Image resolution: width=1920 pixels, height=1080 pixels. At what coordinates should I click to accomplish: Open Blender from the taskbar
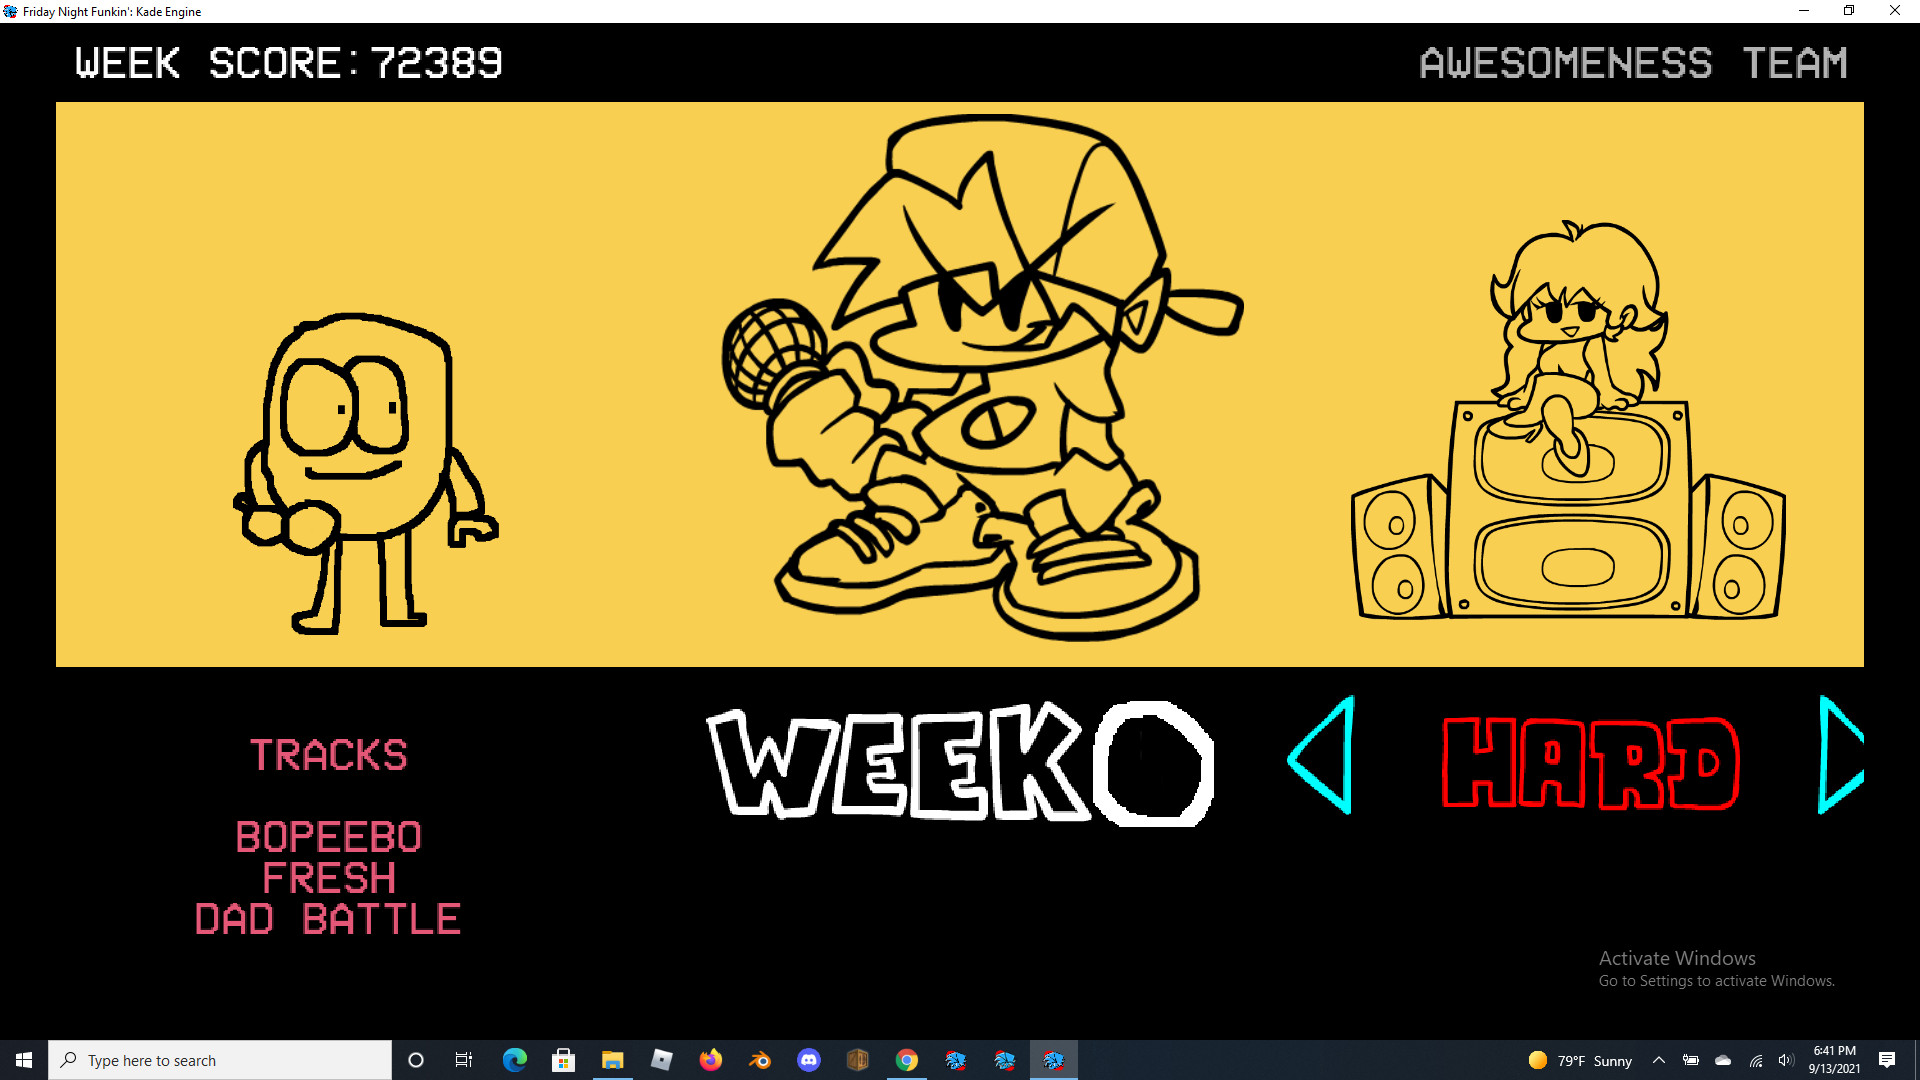[x=760, y=1060]
